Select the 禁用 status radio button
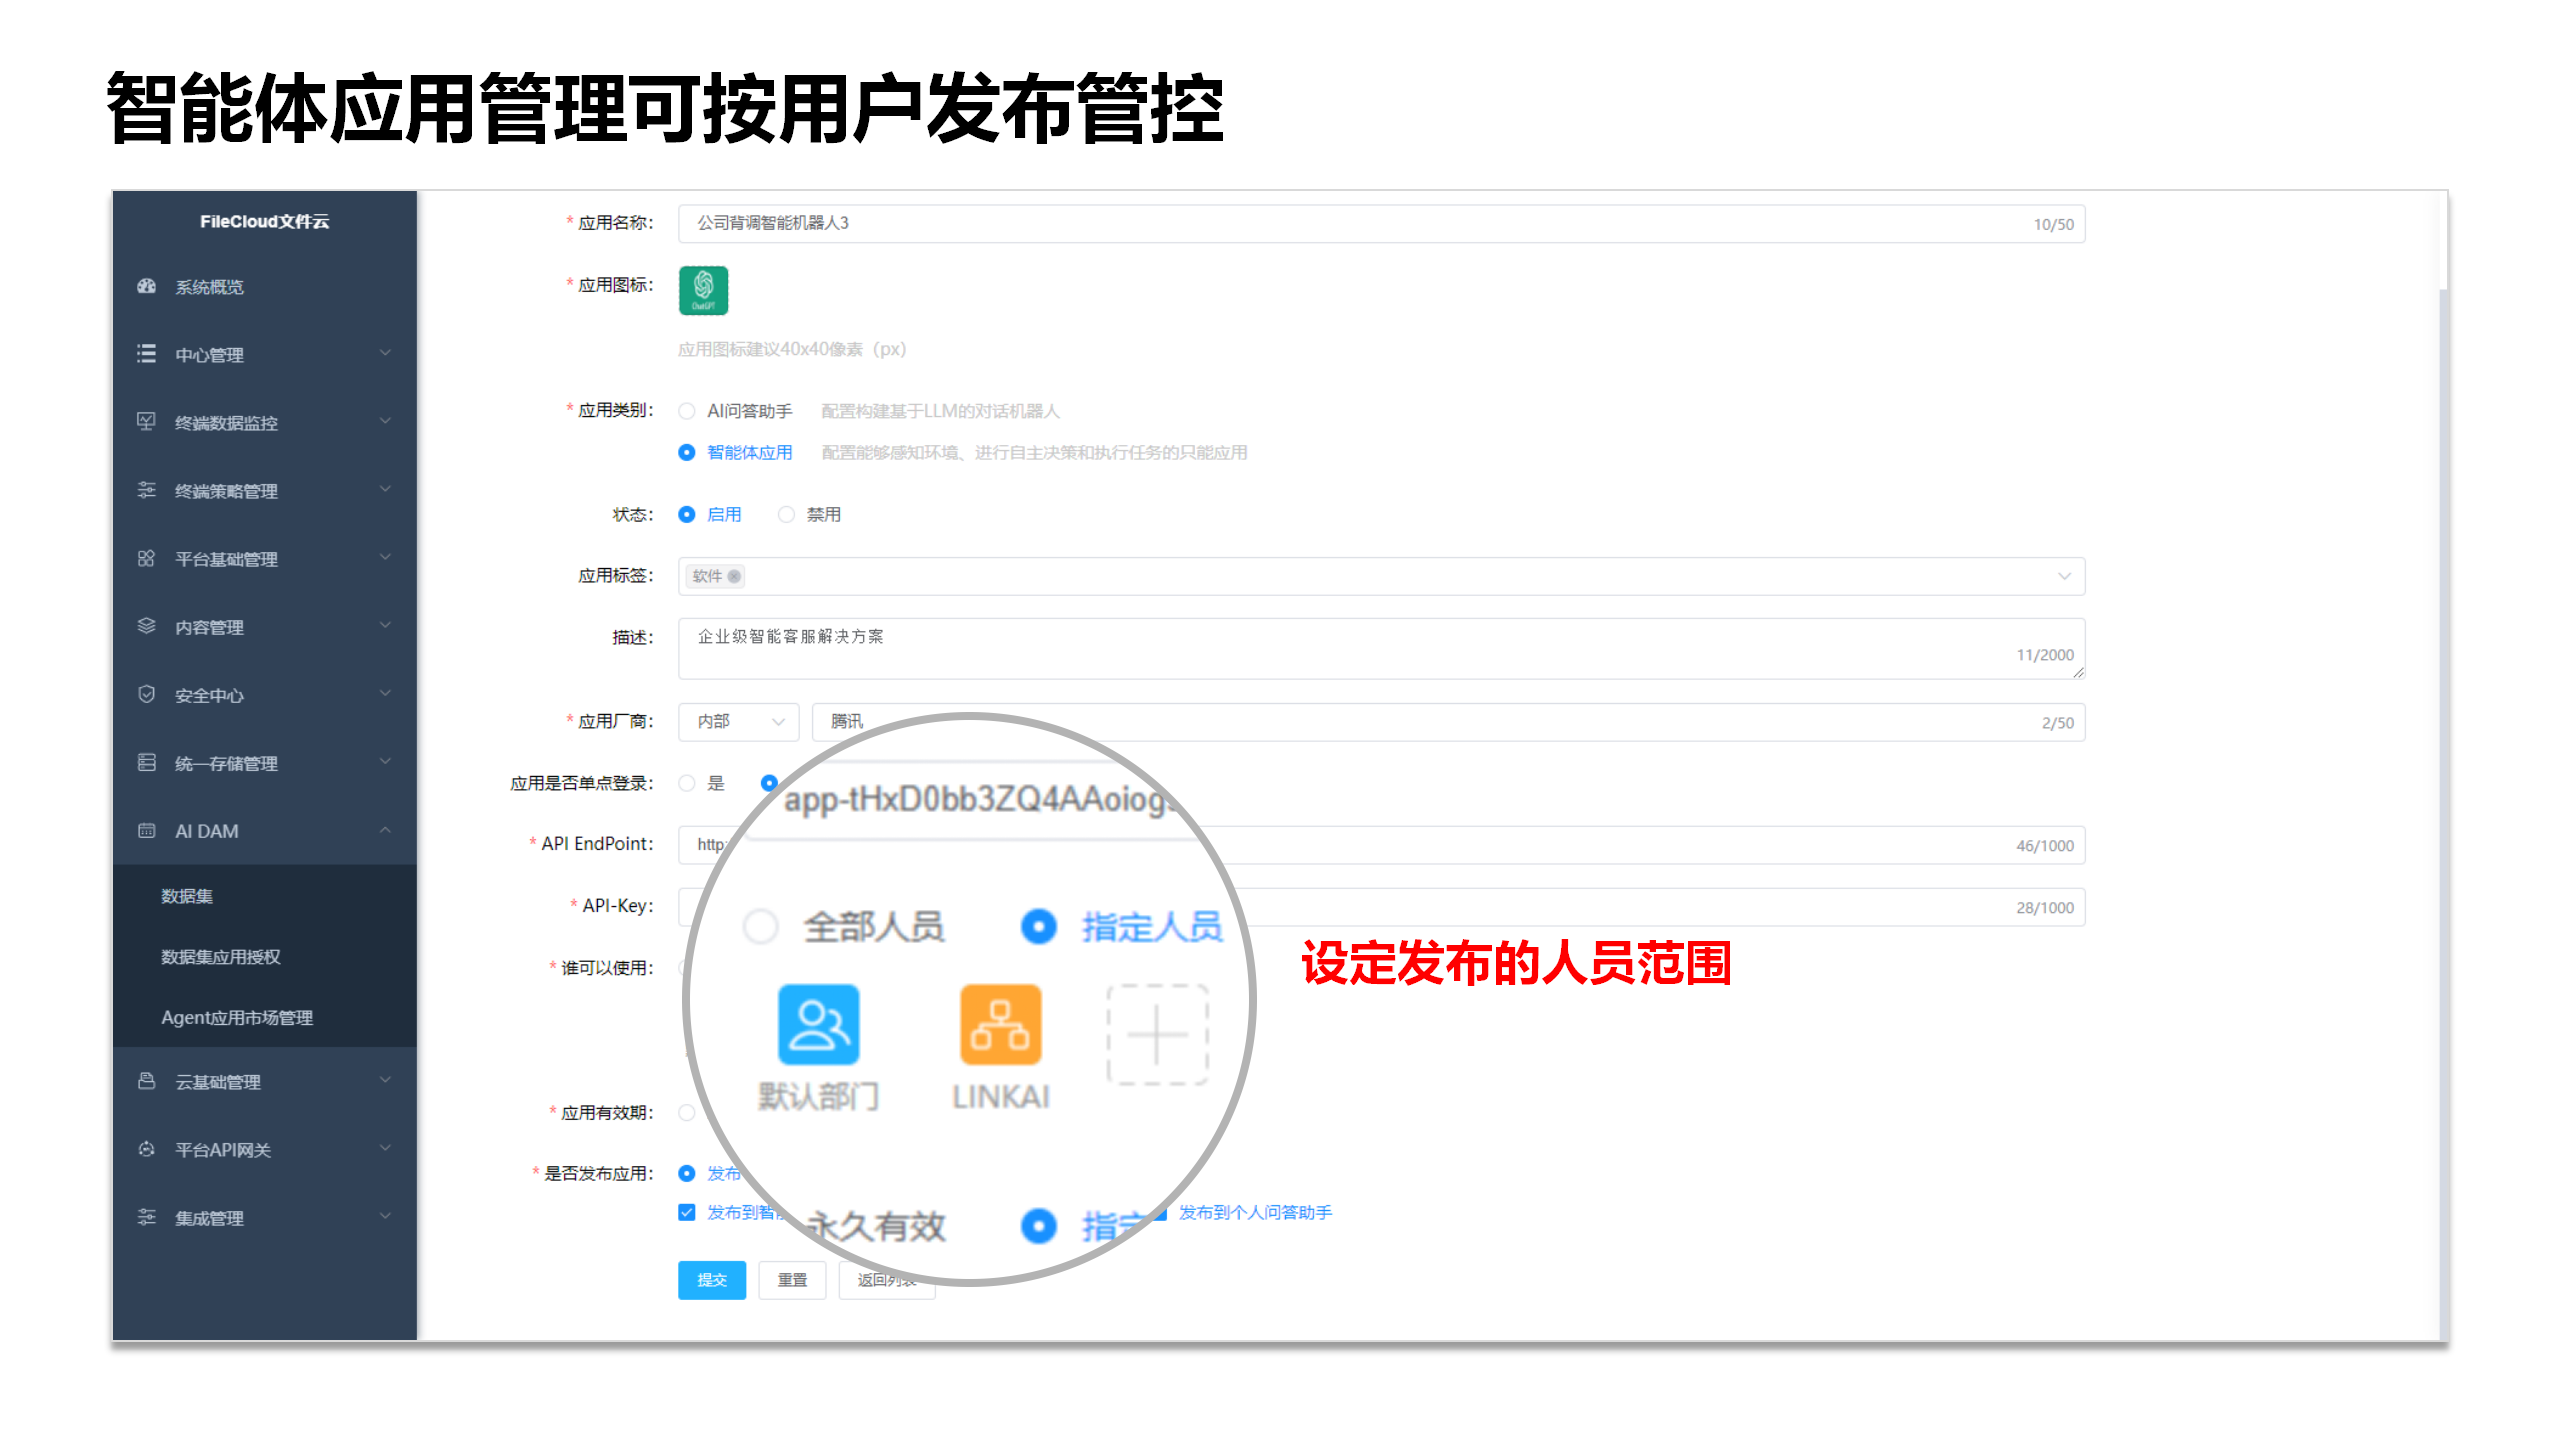The height and width of the screenshot is (1440, 2560). point(787,514)
